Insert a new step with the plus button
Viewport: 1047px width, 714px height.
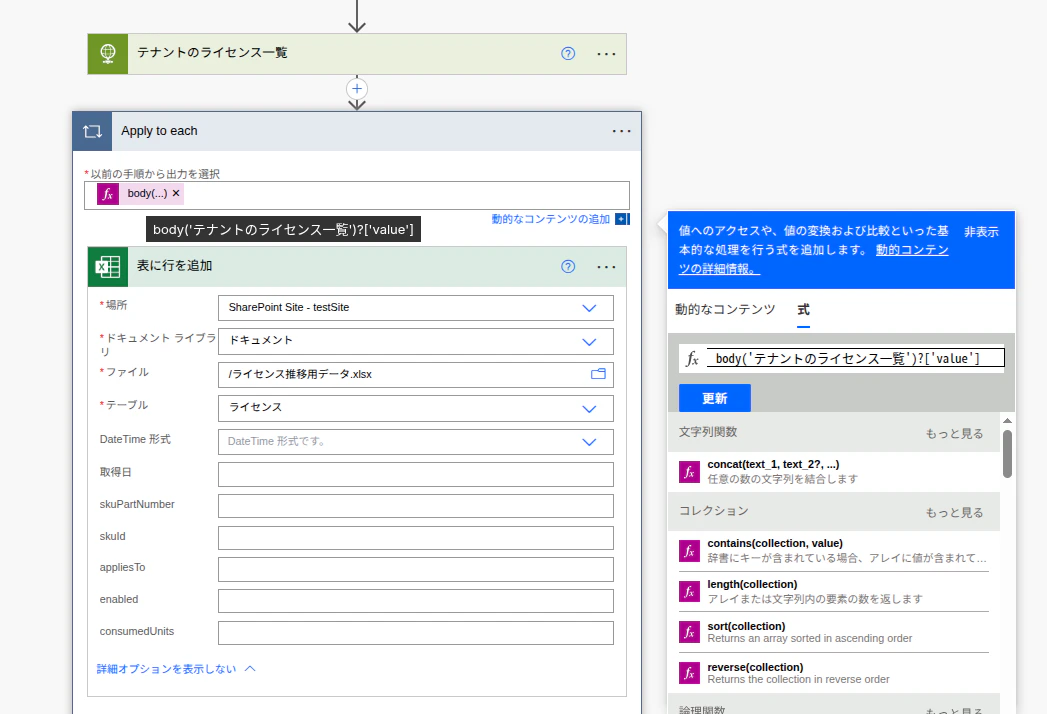pos(357,89)
